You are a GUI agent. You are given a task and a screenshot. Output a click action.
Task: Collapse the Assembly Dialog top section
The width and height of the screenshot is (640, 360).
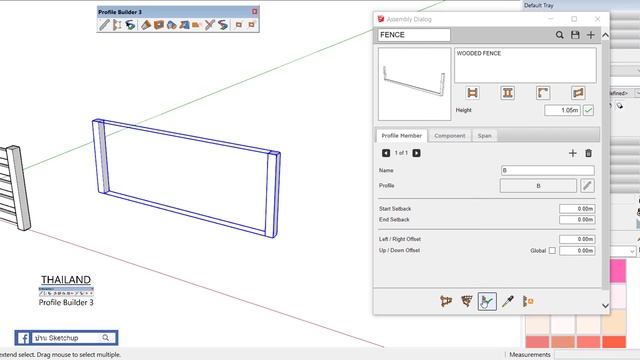coord(605,35)
